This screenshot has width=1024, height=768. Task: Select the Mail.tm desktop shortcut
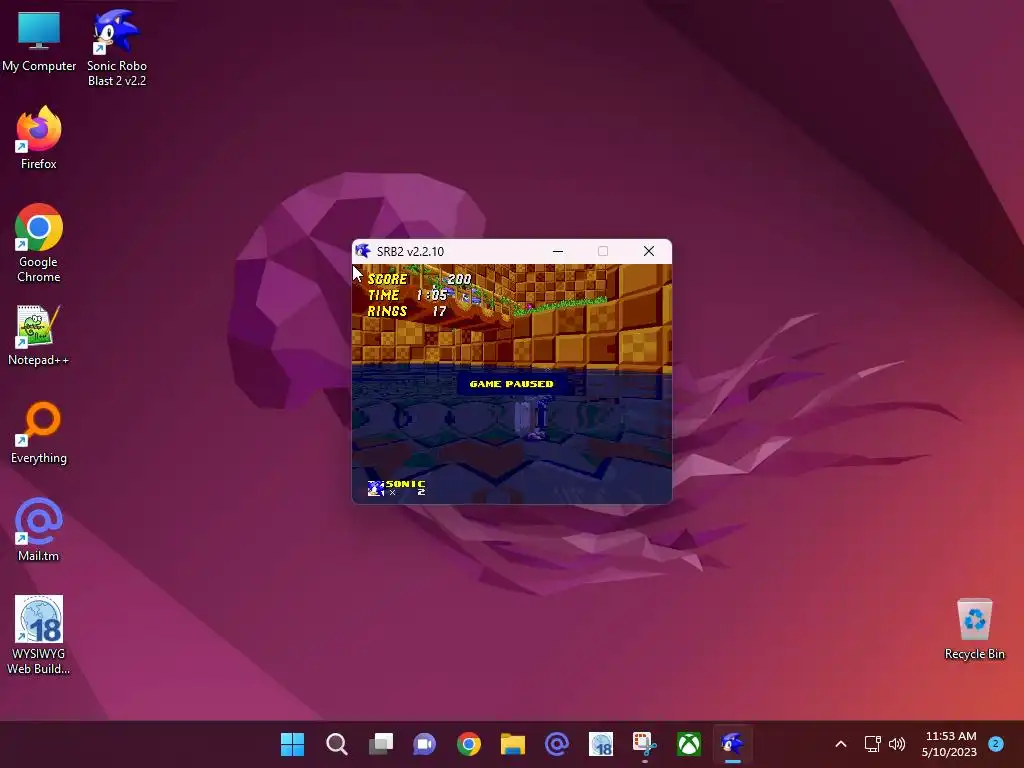39,530
